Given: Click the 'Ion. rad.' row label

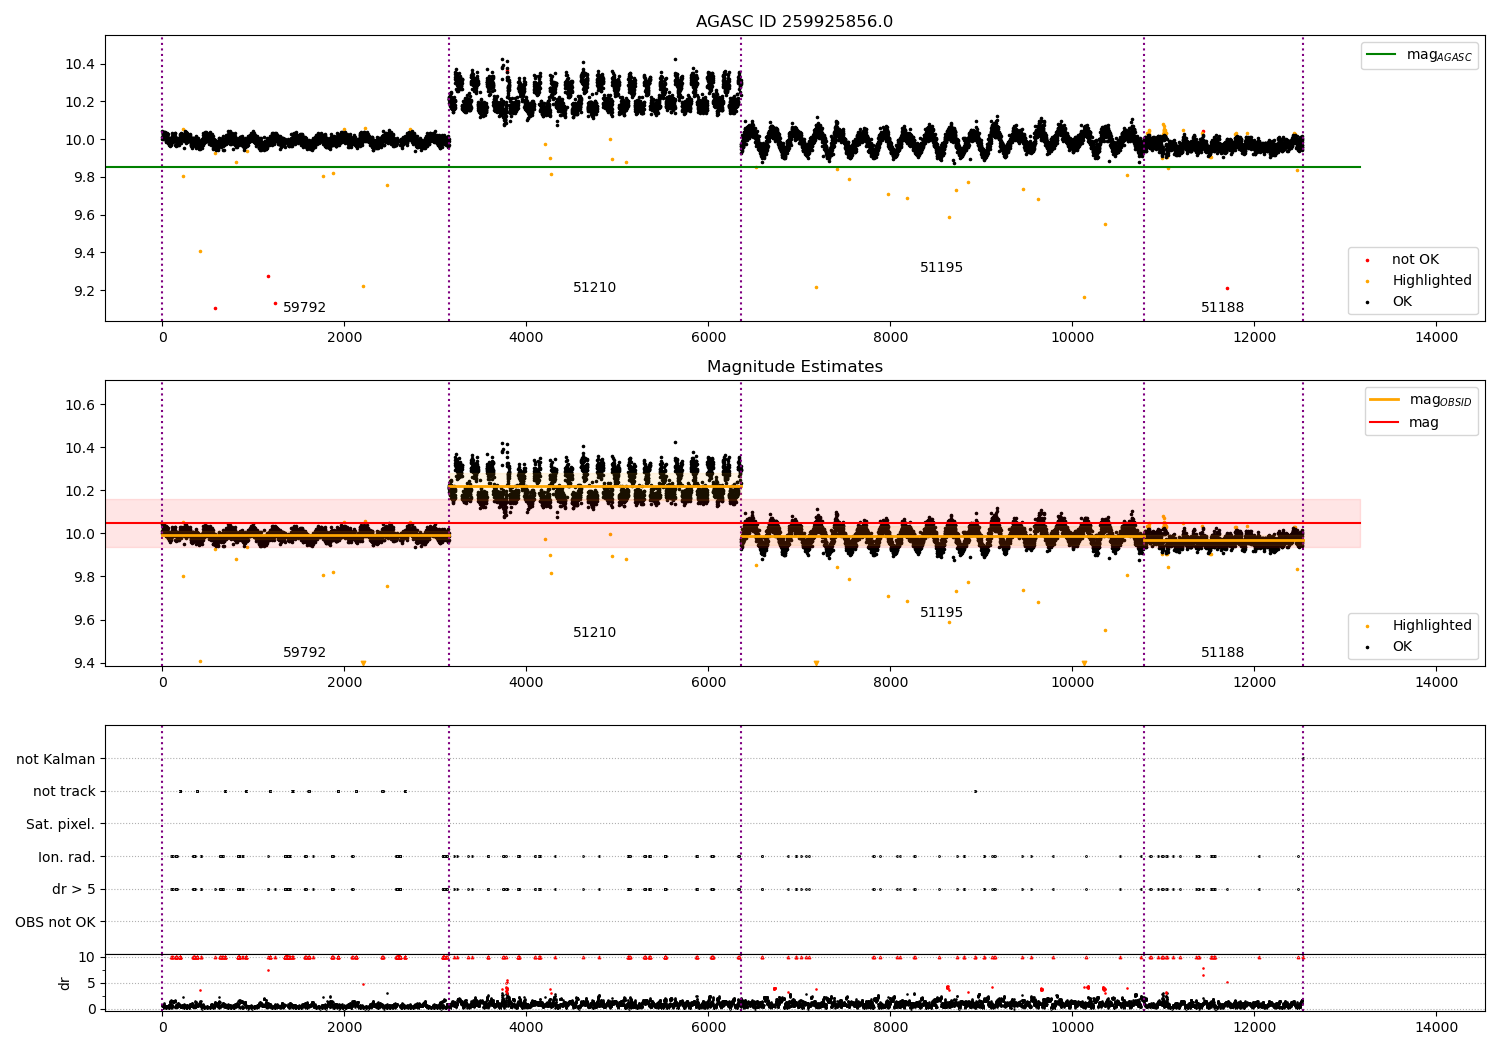Looking at the screenshot, I should point(67,857).
